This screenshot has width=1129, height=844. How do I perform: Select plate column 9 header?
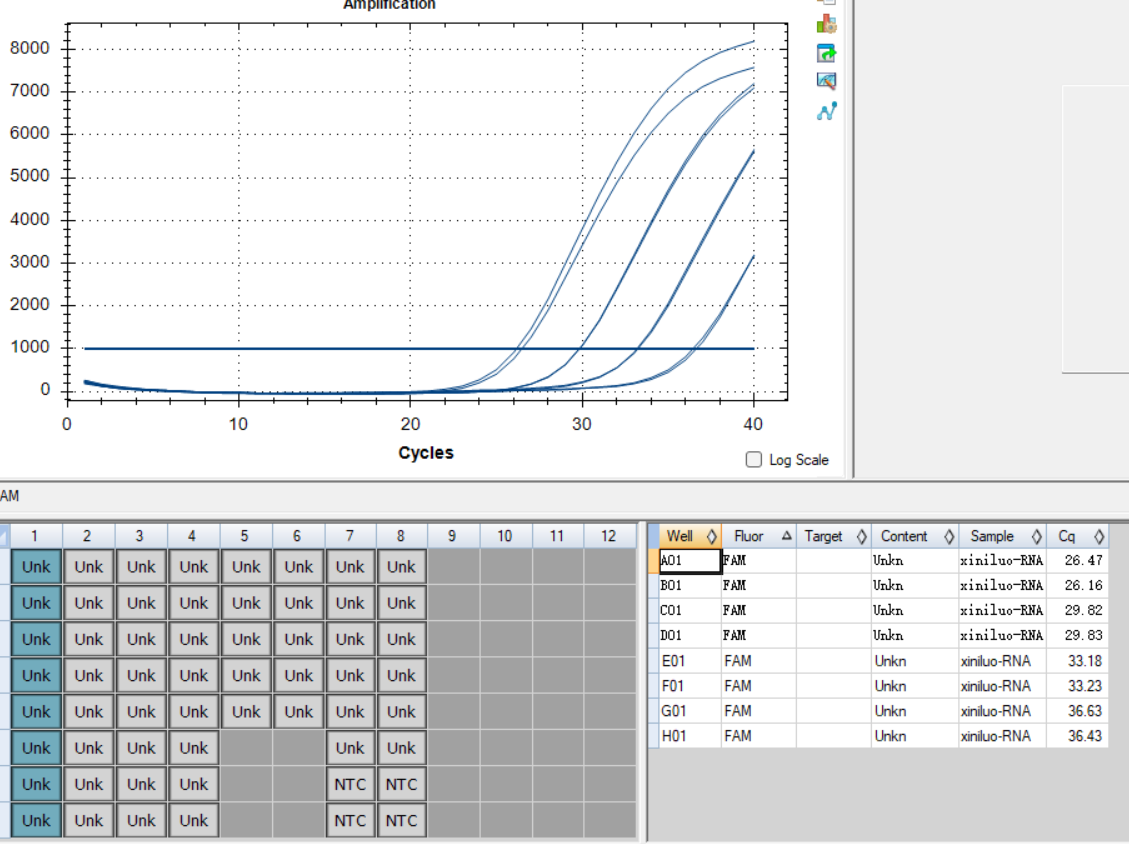pos(452,536)
